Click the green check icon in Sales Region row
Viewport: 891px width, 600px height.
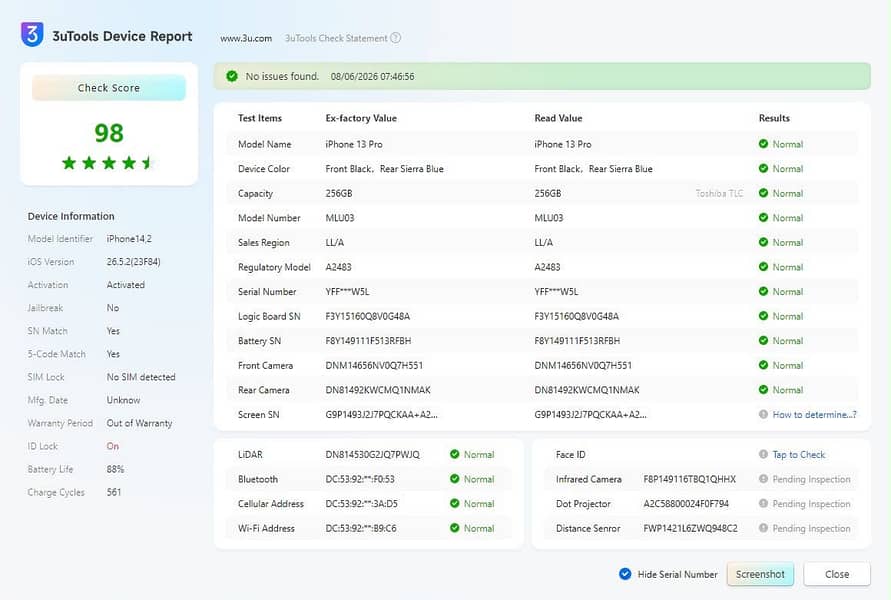pyautogui.click(x=763, y=242)
